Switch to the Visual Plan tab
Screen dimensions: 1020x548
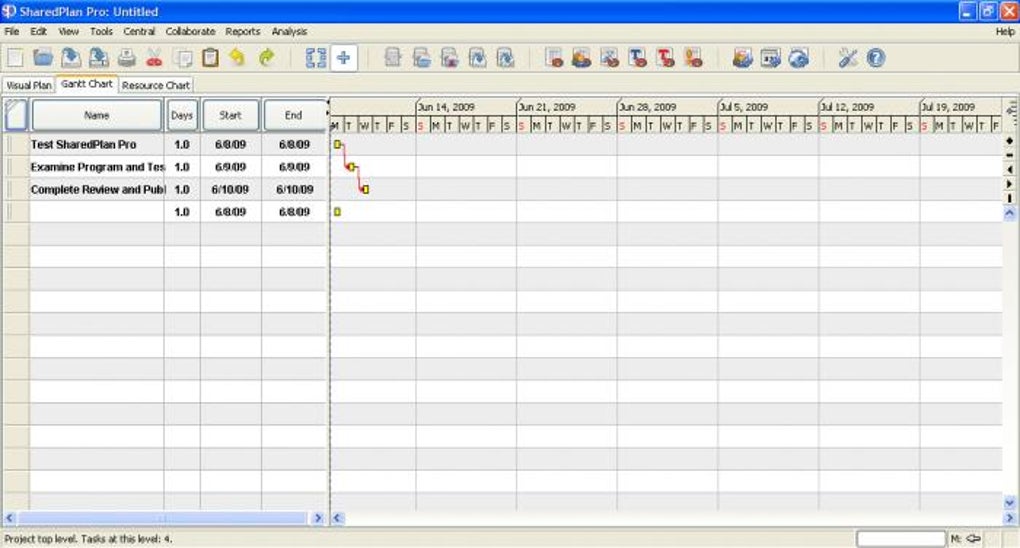[28, 85]
